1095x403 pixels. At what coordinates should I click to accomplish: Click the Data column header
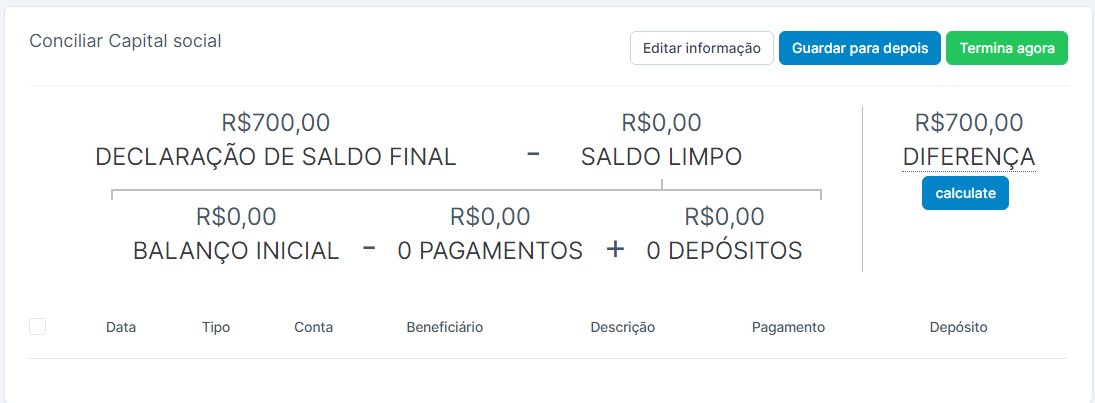121,327
